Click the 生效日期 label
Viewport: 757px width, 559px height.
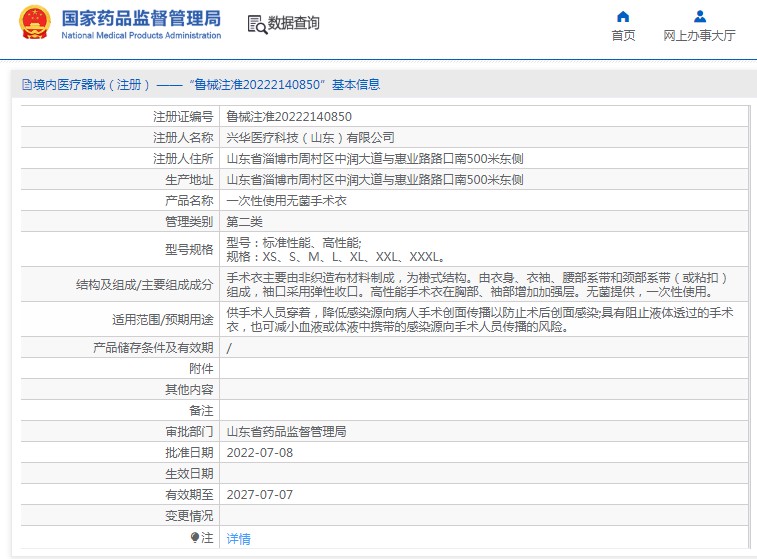[x=189, y=474]
